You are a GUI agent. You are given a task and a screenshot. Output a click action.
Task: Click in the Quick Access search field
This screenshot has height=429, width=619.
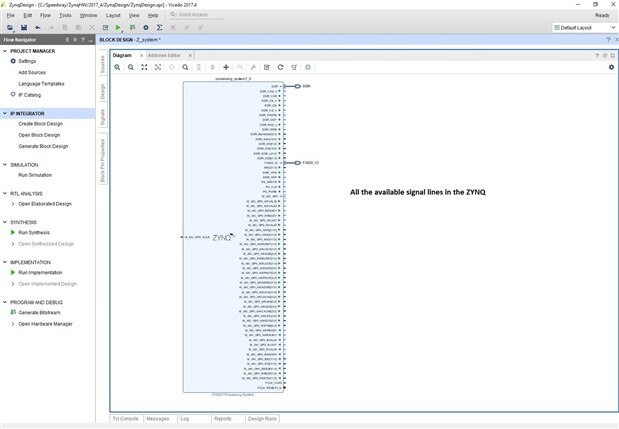click(197, 15)
